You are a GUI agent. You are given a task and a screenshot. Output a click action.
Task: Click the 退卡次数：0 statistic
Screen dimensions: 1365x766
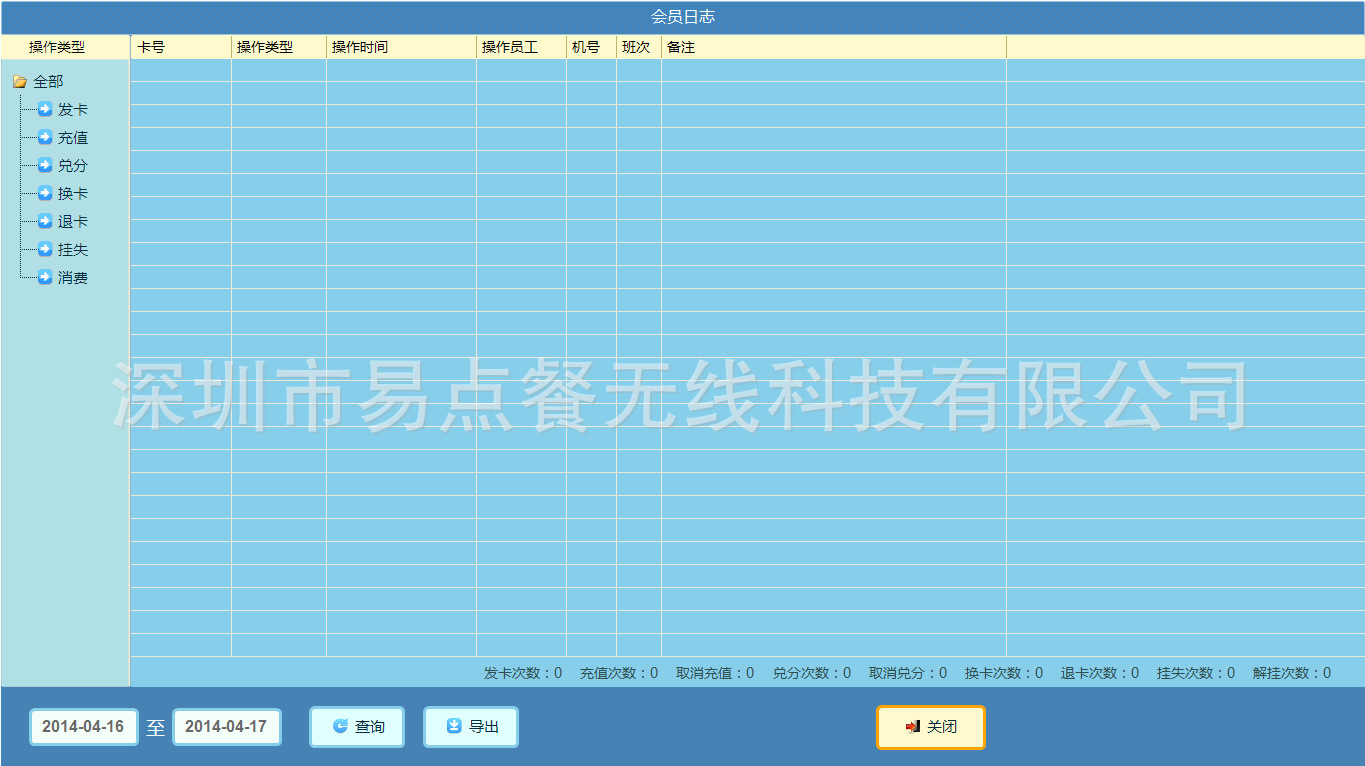[x=1100, y=673]
